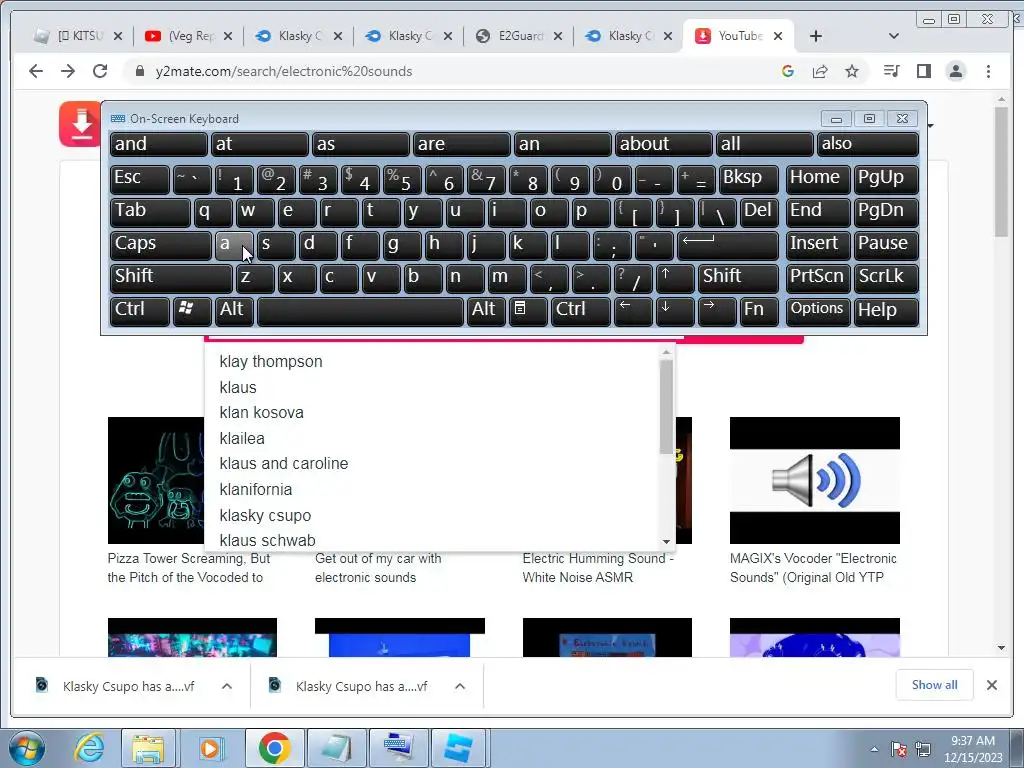
Task: Go forward in browser history
Action: (x=68, y=71)
